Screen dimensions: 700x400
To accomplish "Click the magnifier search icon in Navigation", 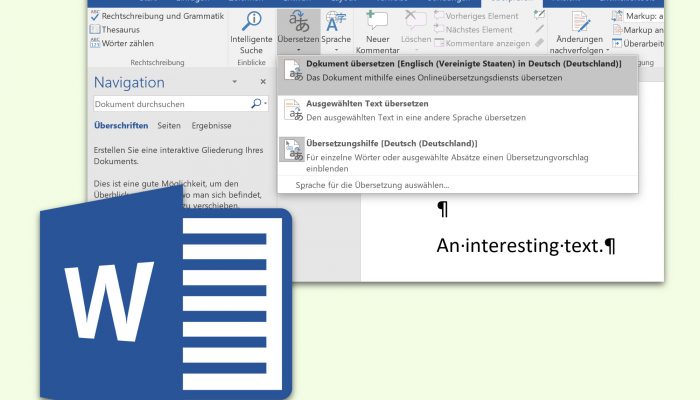I will click(256, 104).
